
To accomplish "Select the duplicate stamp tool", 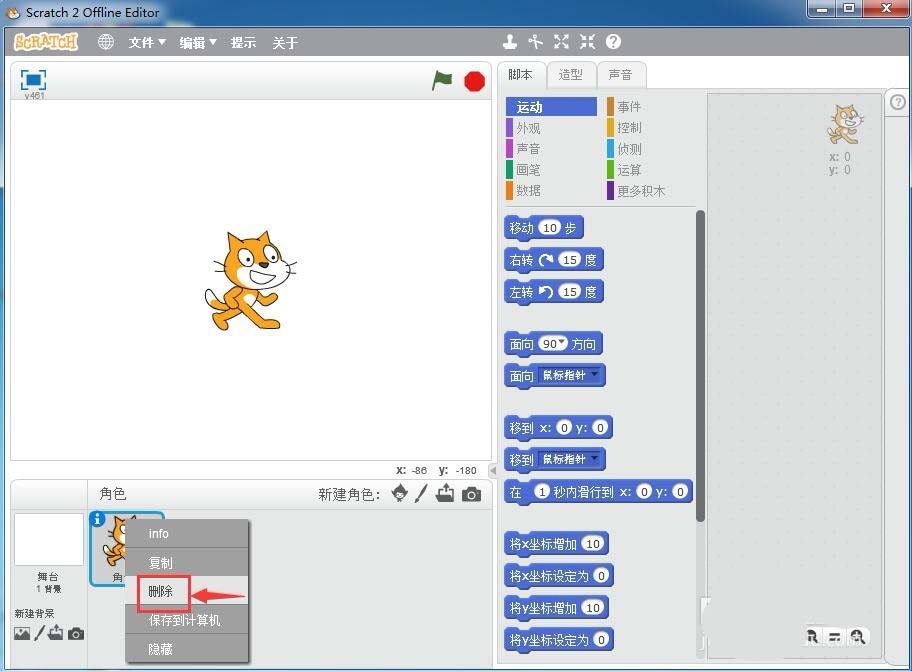I will pos(510,42).
